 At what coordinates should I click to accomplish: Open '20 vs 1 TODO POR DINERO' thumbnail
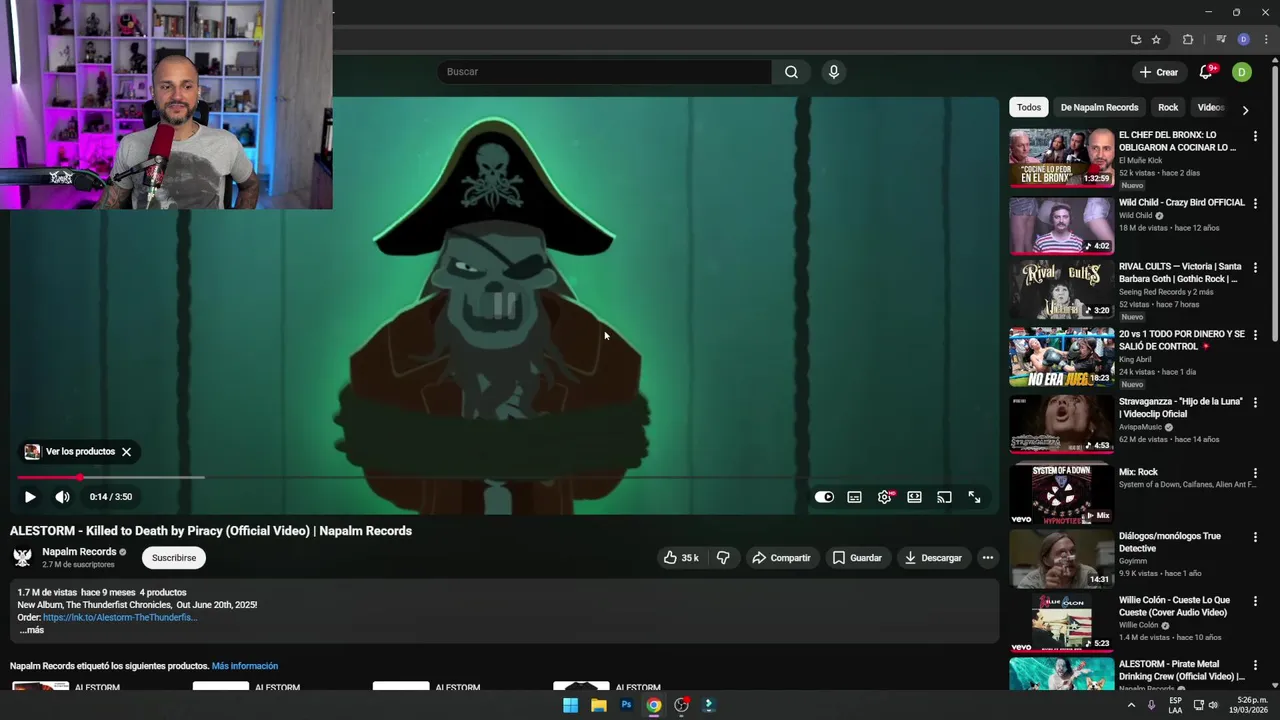point(1061,357)
